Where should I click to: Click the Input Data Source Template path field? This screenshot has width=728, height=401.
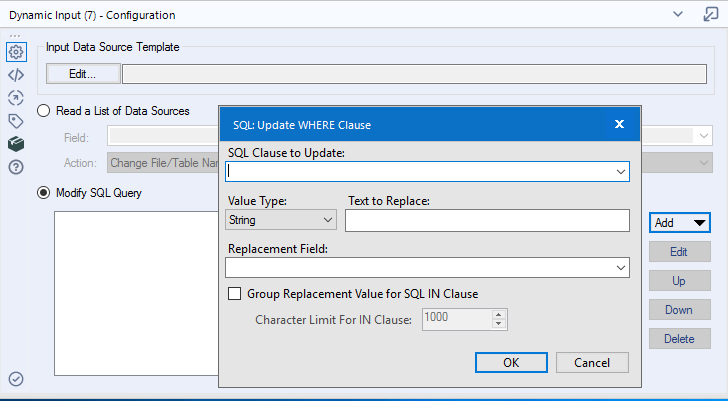point(414,74)
